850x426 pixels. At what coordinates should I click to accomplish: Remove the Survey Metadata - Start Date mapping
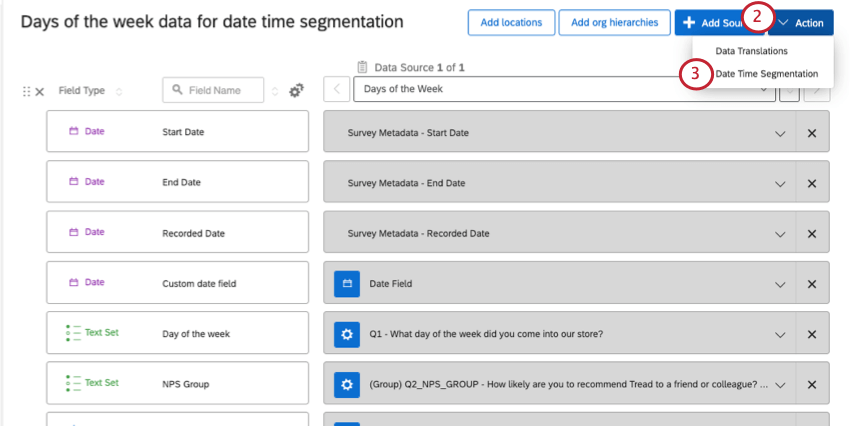tap(811, 132)
